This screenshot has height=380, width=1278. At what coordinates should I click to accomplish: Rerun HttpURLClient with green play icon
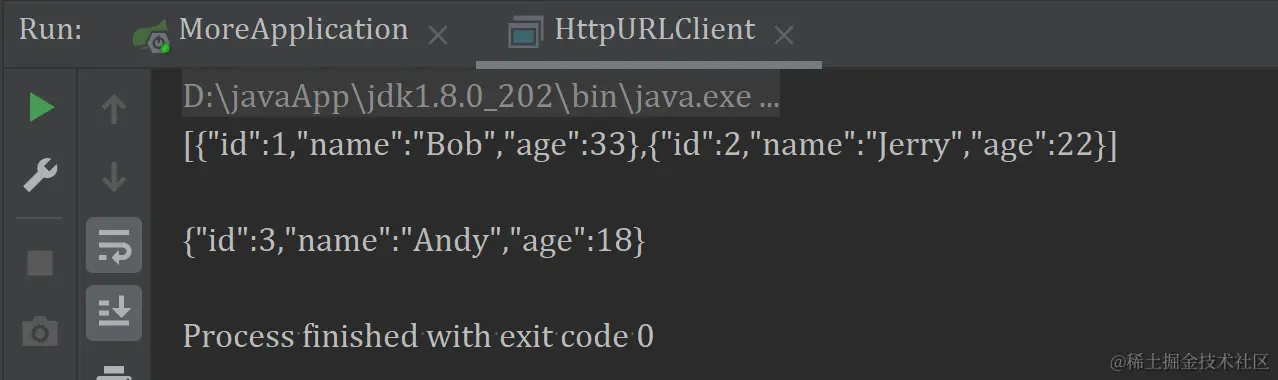click(41, 108)
